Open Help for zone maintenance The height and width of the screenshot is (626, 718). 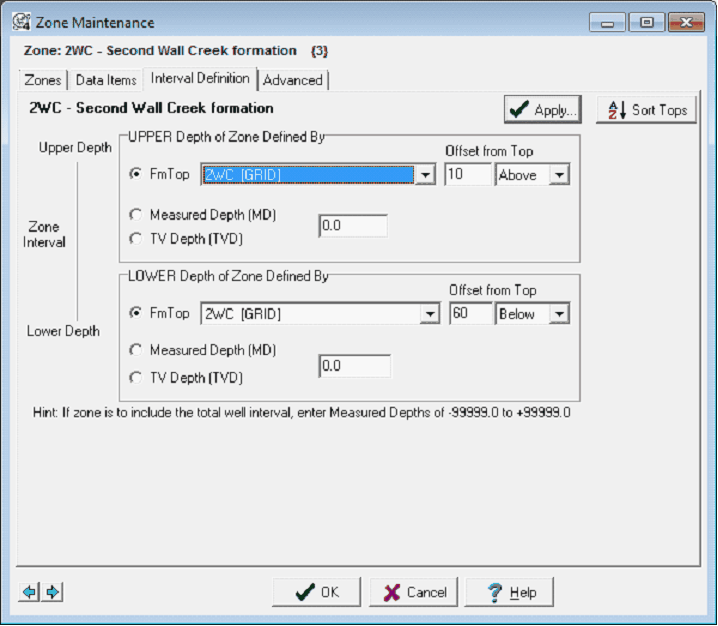pos(508,592)
